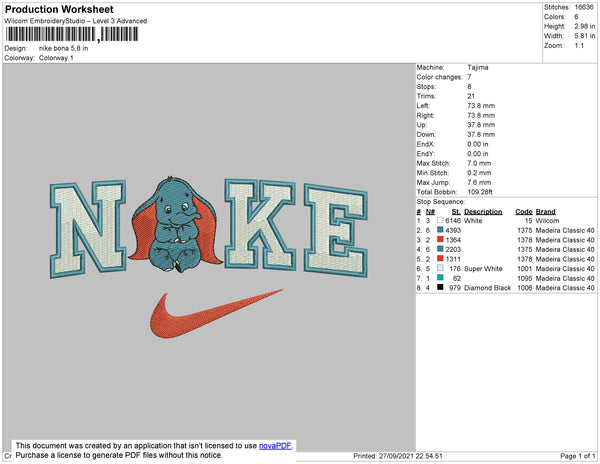This screenshot has width=600, height=464.
Task: Click the 'Color changes:' label
Action: click(x=439, y=77)
